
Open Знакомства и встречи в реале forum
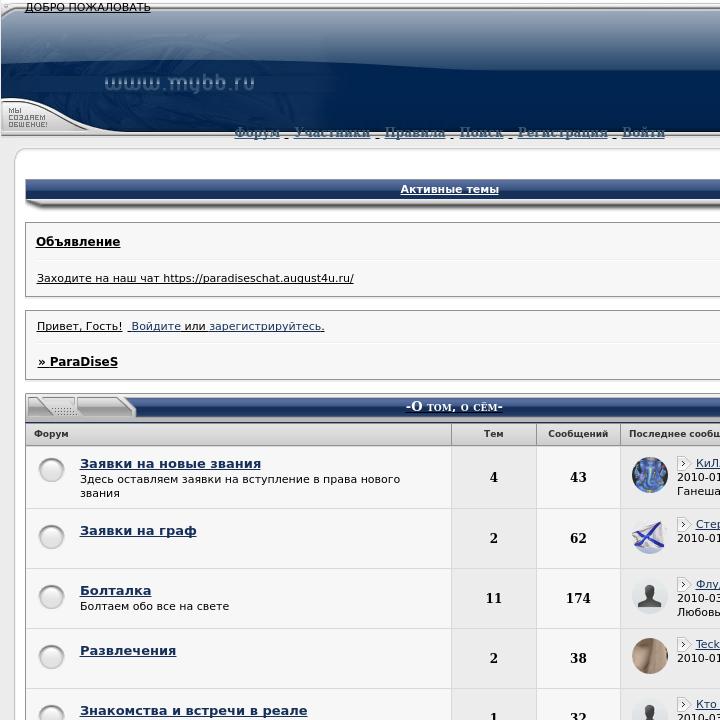pos(194,710)
